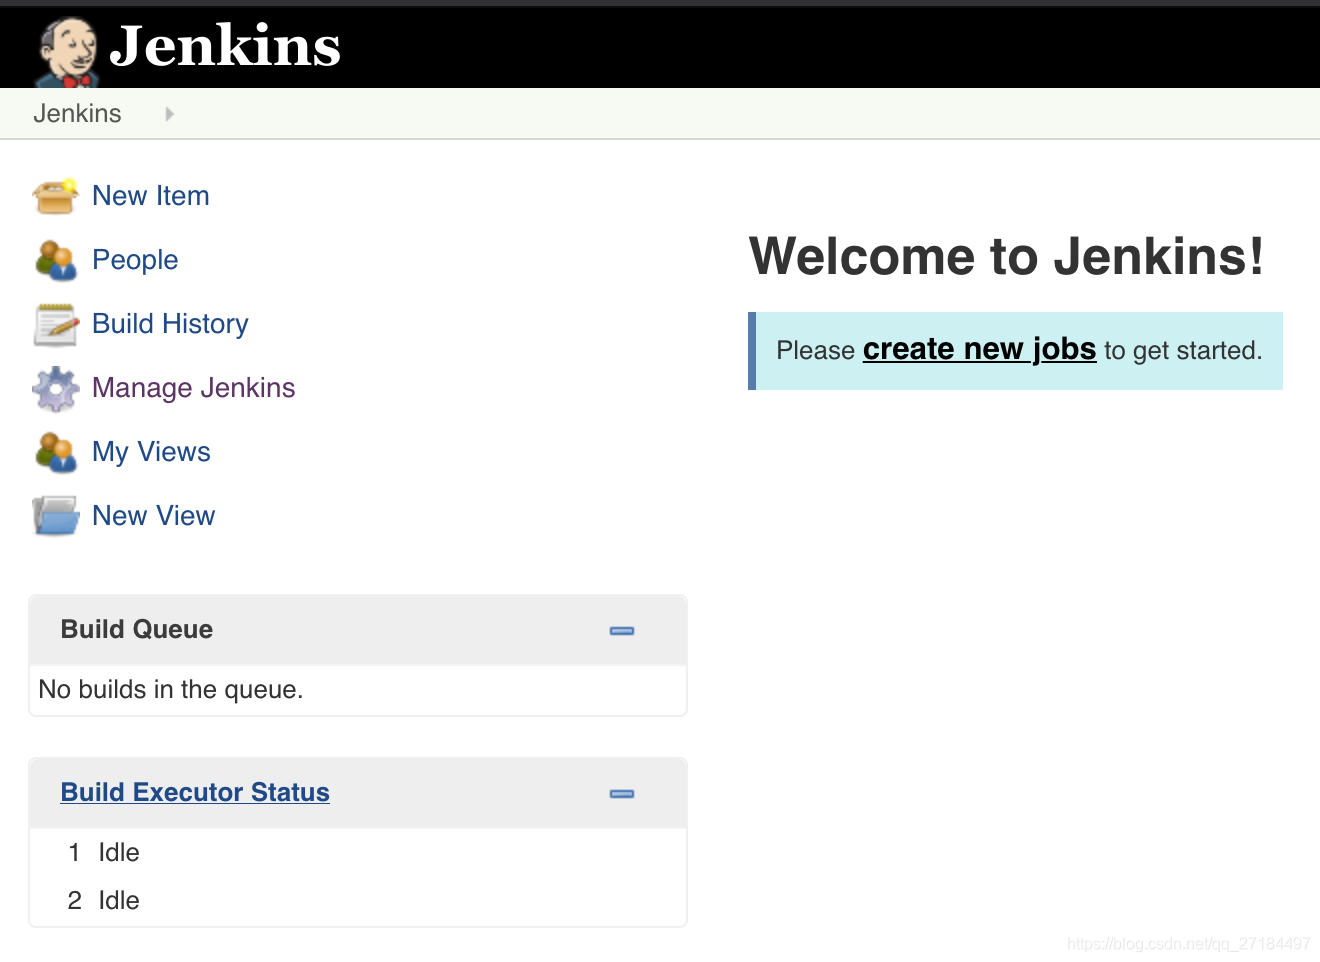Screen dimensions: 1320x962
Task: Open the Build History link
Action: [x=170, y=324]
